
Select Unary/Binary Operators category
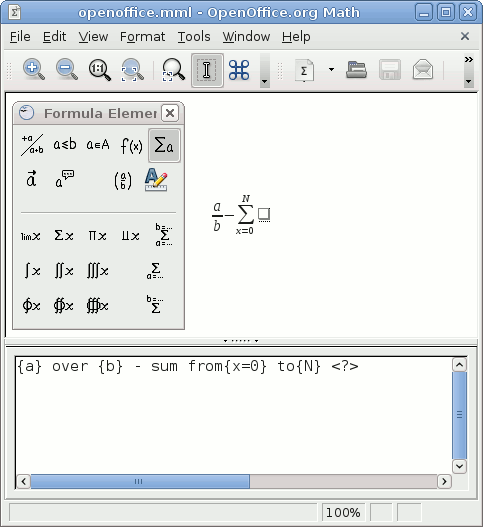[x=32, y=145]
